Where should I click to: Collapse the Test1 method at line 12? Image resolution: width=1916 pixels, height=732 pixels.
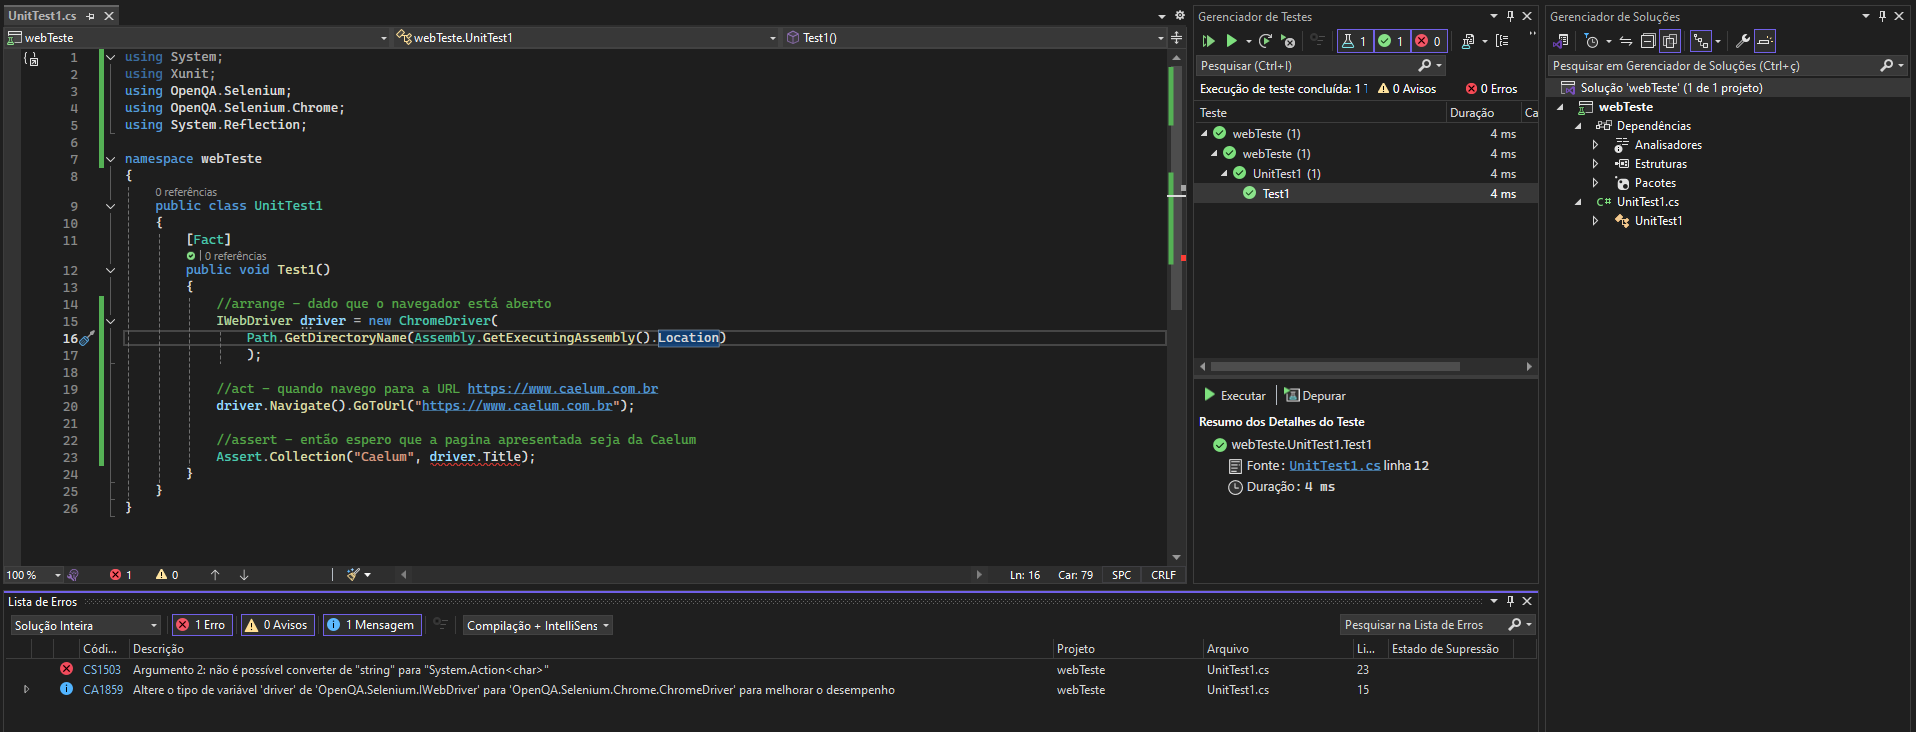click(110, 270)
